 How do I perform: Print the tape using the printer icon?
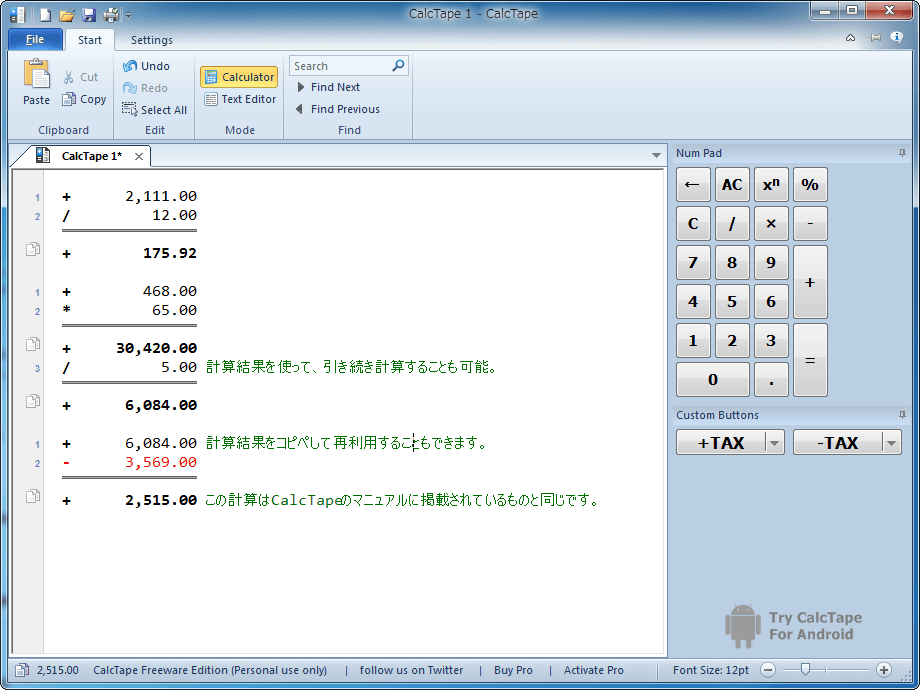[111, 14]
